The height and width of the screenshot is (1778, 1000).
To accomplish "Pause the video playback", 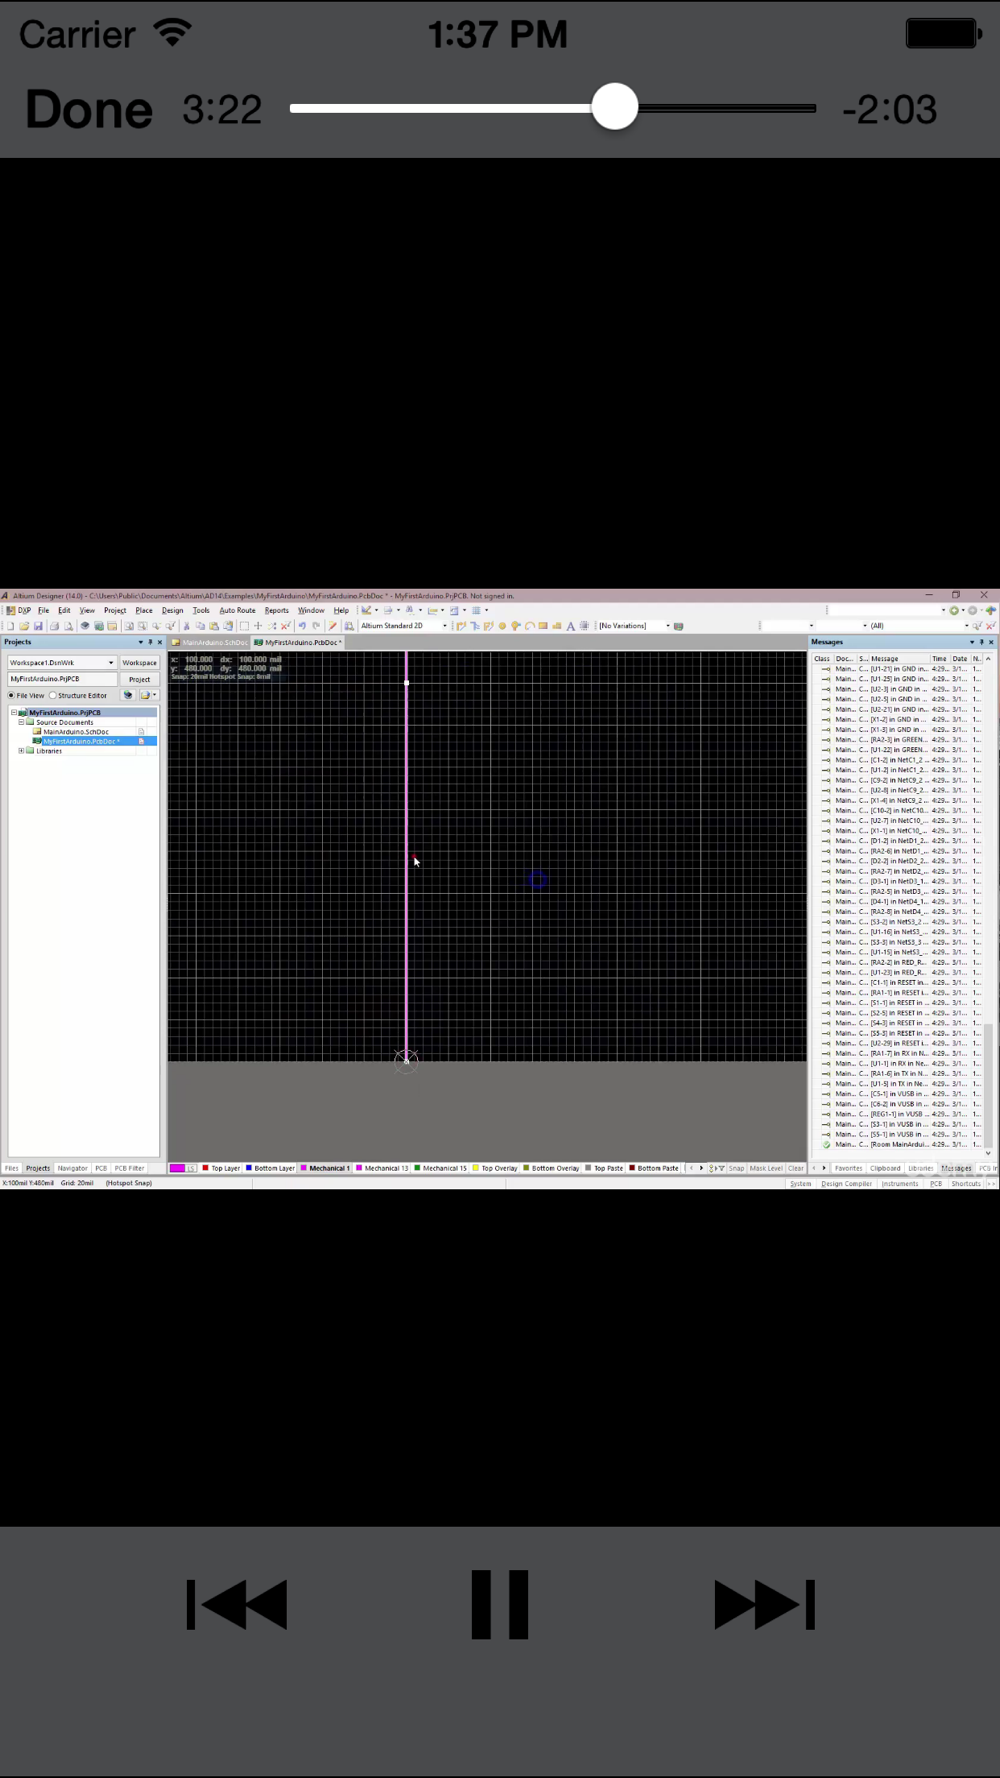I will 499,1604.
